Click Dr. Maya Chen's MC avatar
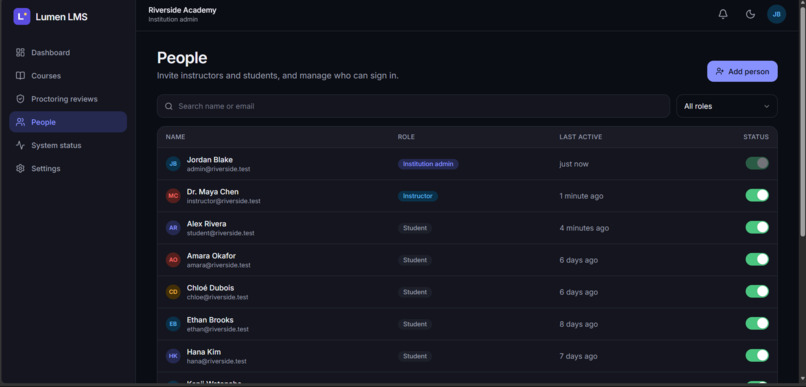The image size is (806, 387). [x=173, y=196]
